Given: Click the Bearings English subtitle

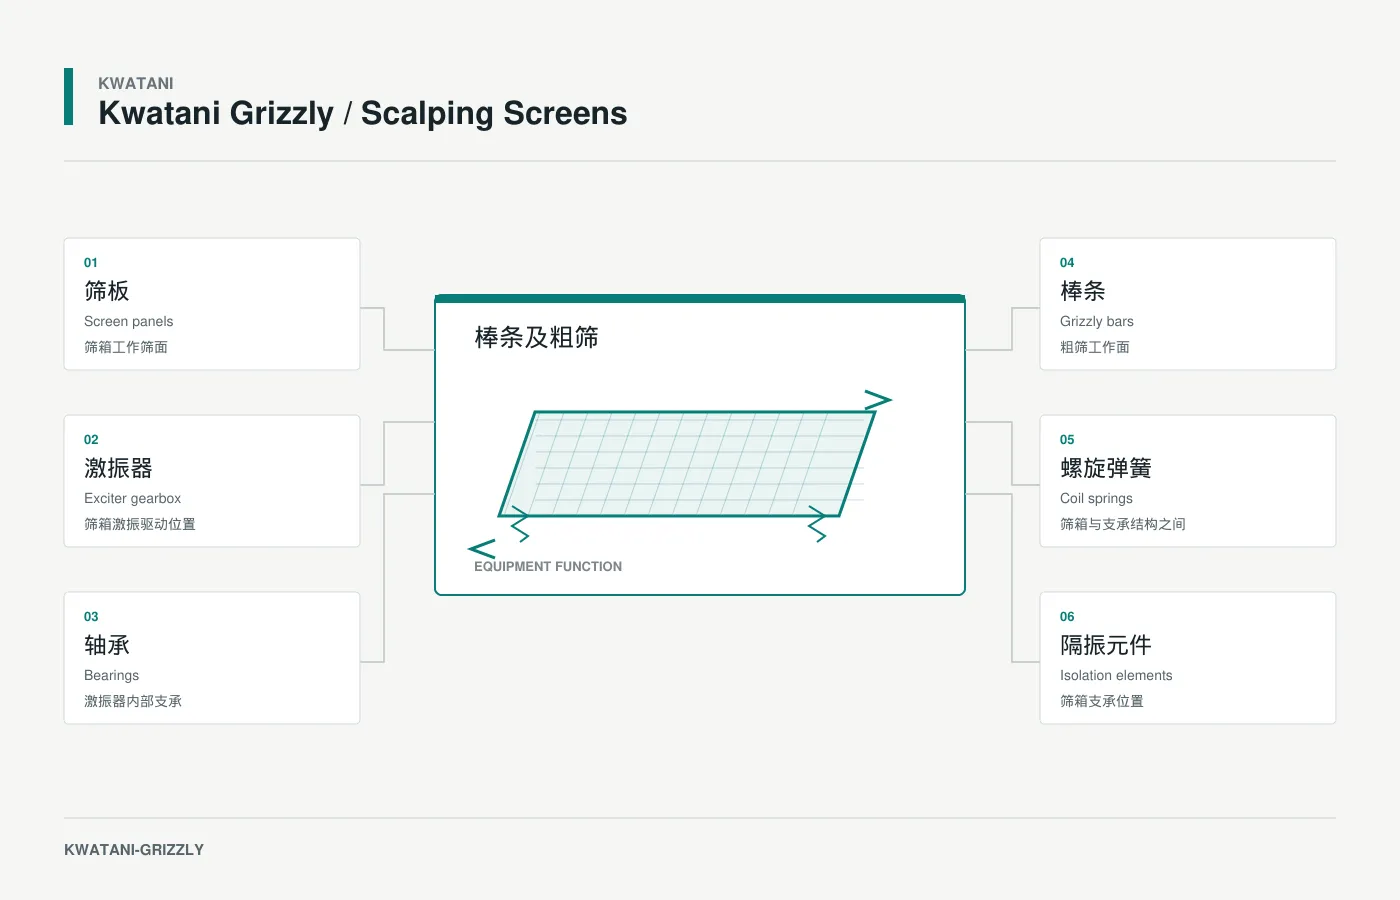Looking at the screenshot, I should click(x=112, y=675).
